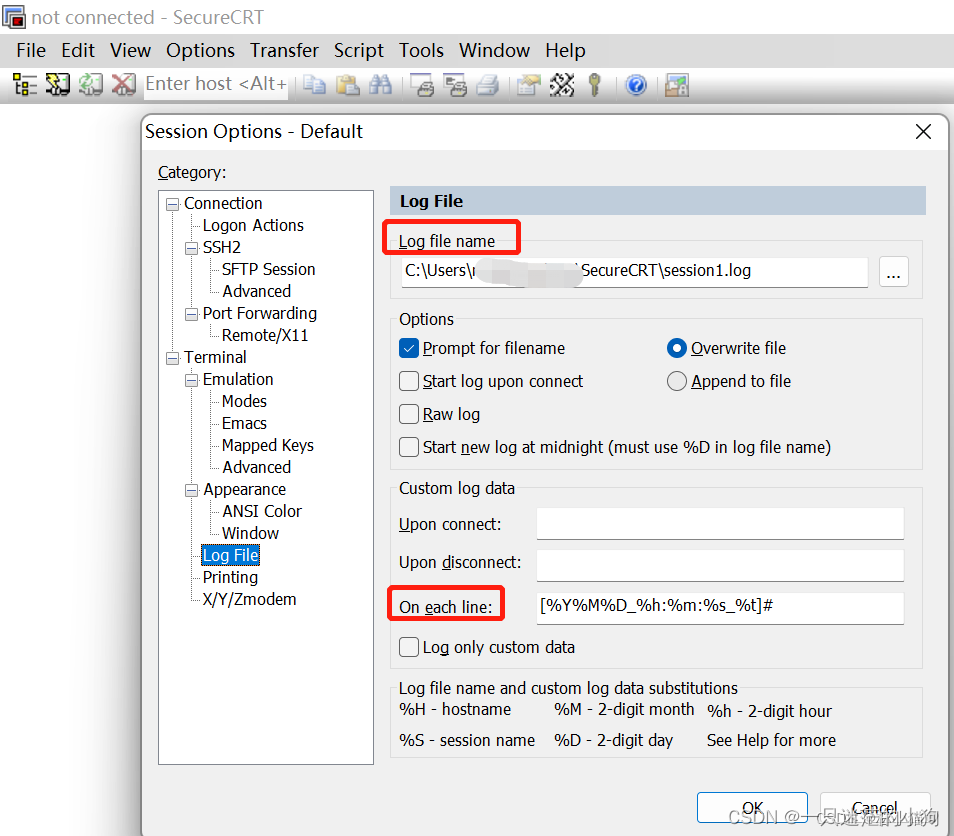
Task: Open the Window menu
Action: [494, 51]
